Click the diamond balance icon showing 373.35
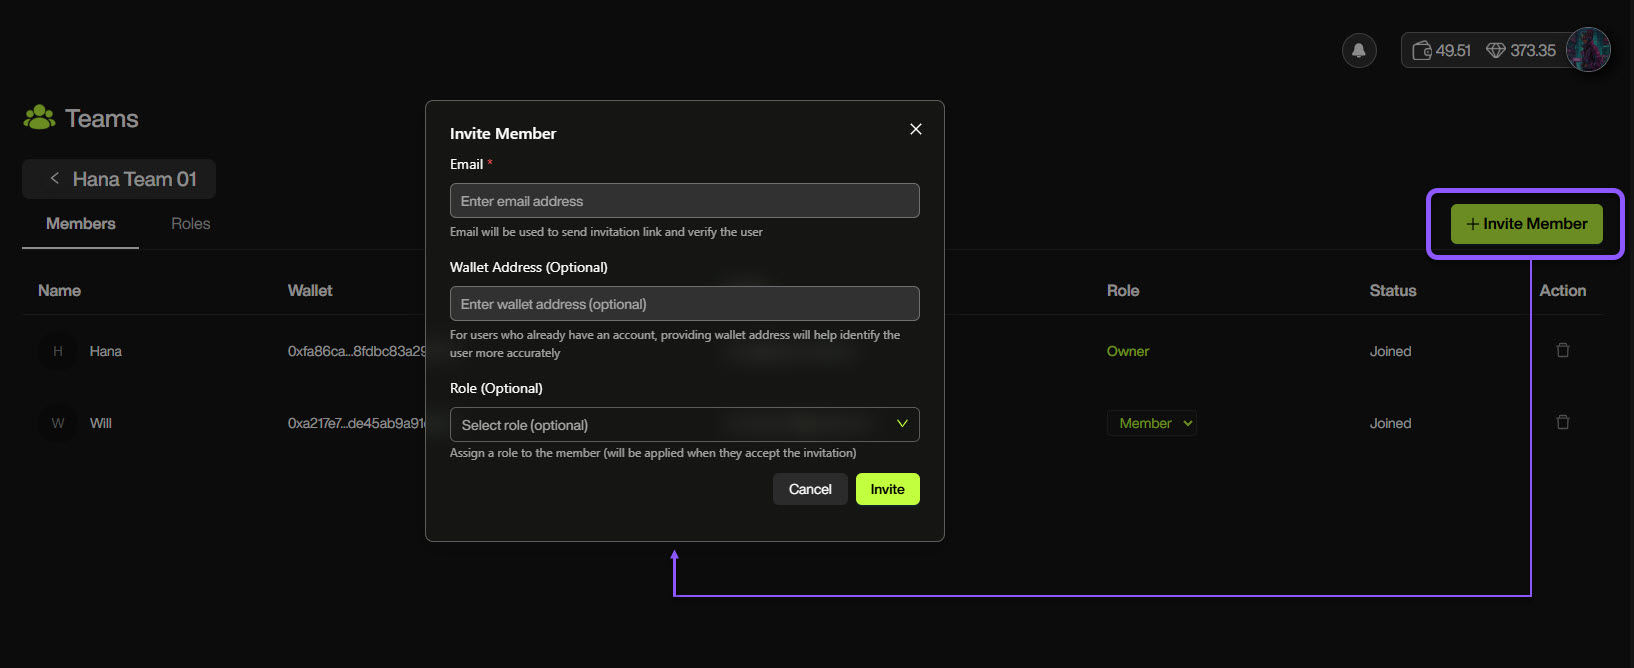Image resolution: width=1634 pixels, height=668 pixels. click(1496, 50)
